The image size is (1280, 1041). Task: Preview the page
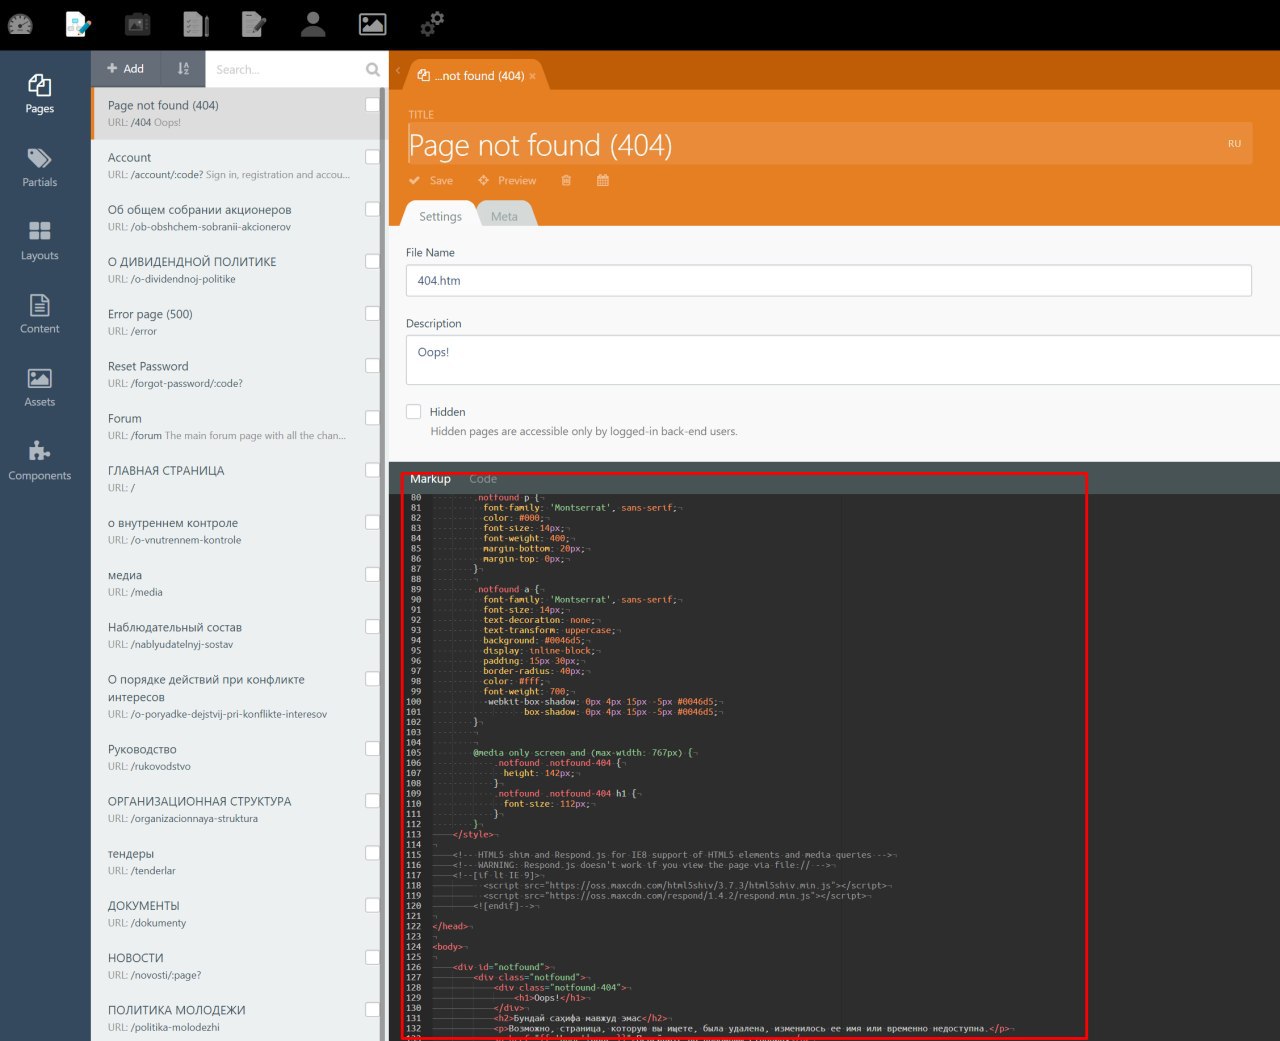click(x=507, y=181)
